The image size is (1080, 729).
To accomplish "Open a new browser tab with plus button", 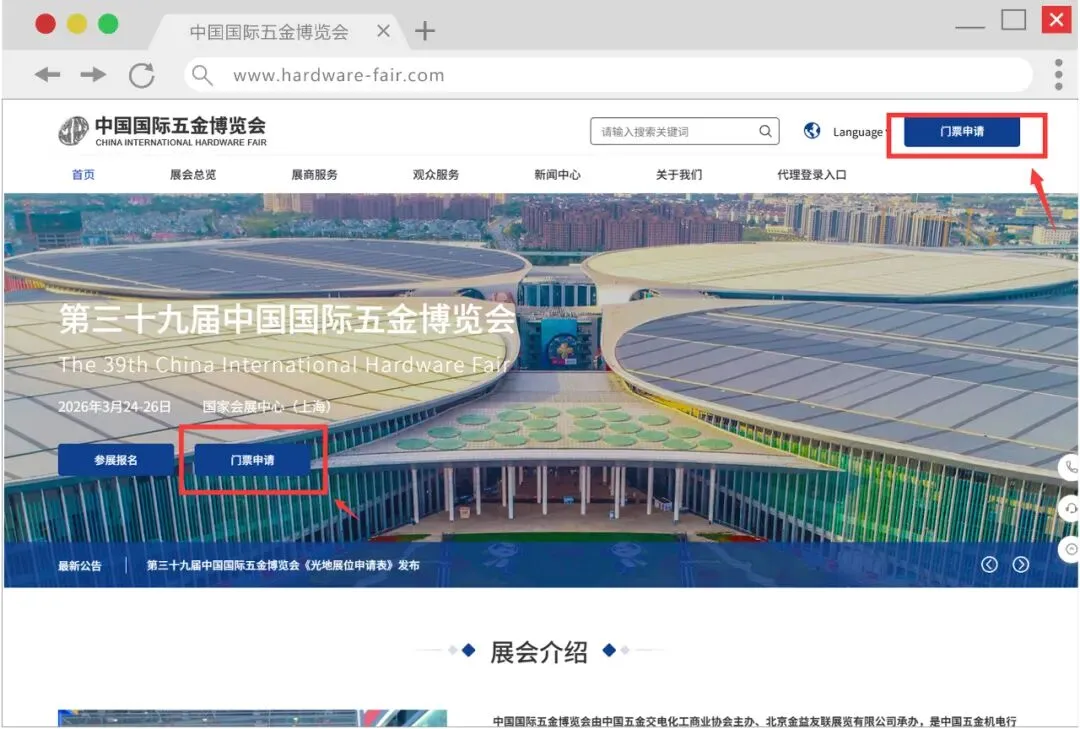I will [x=425, y=31].
